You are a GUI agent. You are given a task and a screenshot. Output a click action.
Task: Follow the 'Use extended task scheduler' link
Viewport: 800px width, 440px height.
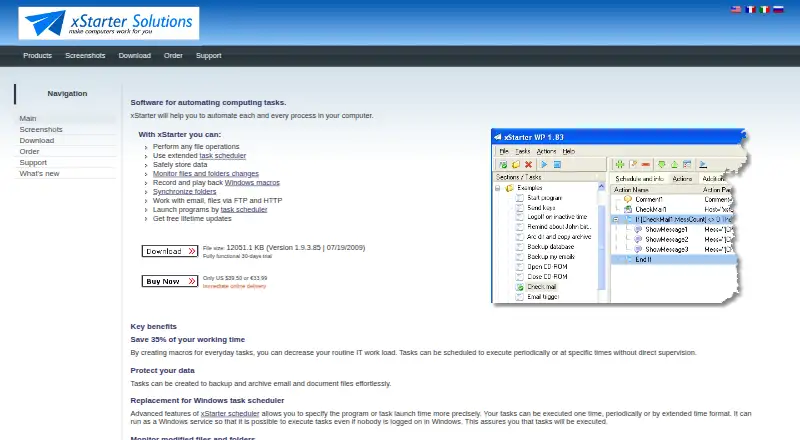(x=222, y=156)
